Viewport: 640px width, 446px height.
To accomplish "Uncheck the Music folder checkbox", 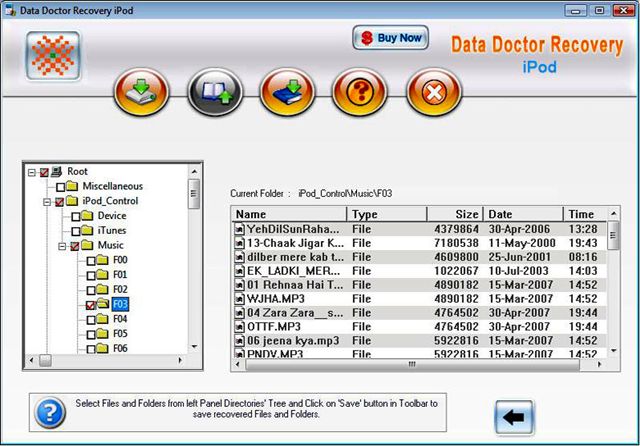I will coord(75,246).
